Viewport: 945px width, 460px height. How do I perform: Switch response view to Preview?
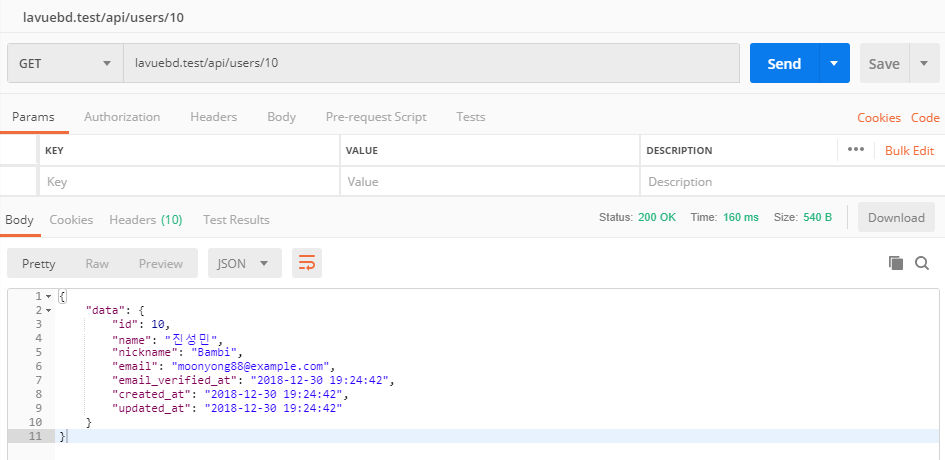pos(160,263)
